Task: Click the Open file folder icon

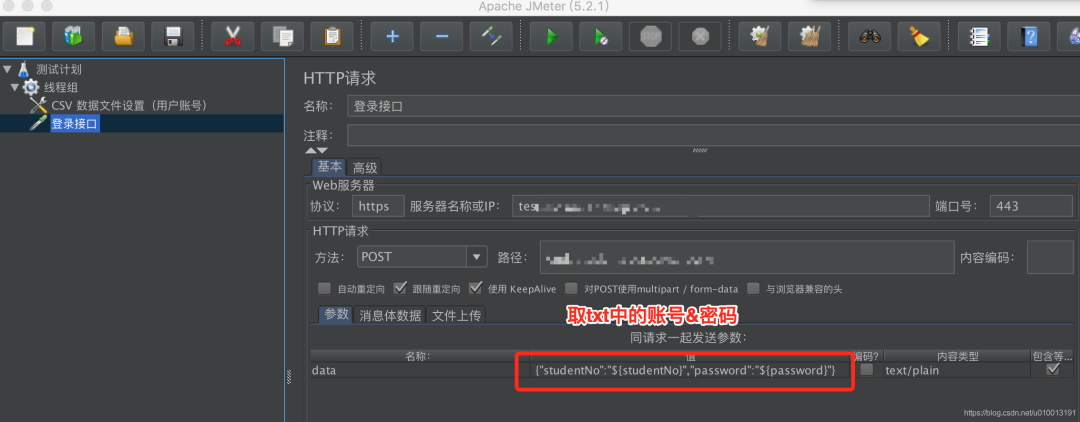Action: click(x=123, y=36)
